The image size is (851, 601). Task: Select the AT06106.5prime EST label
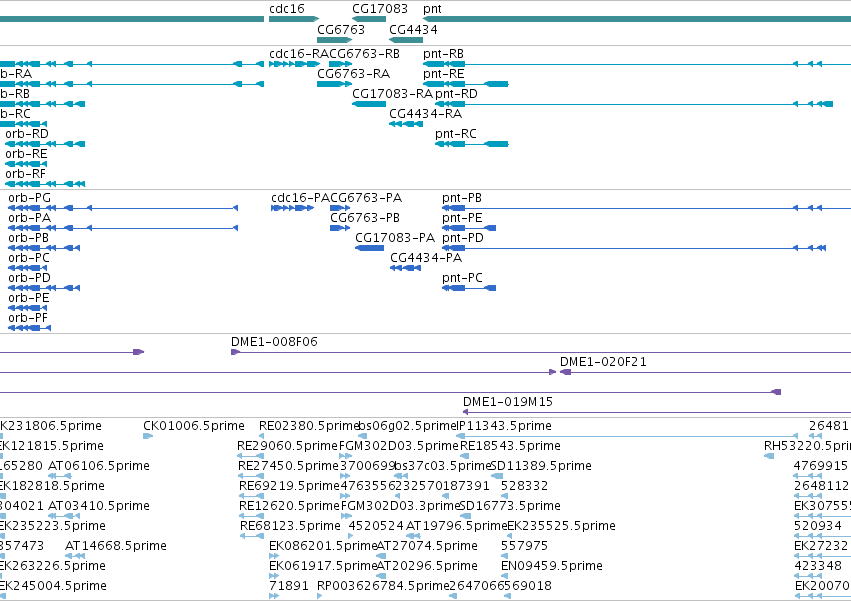point(99,466)
